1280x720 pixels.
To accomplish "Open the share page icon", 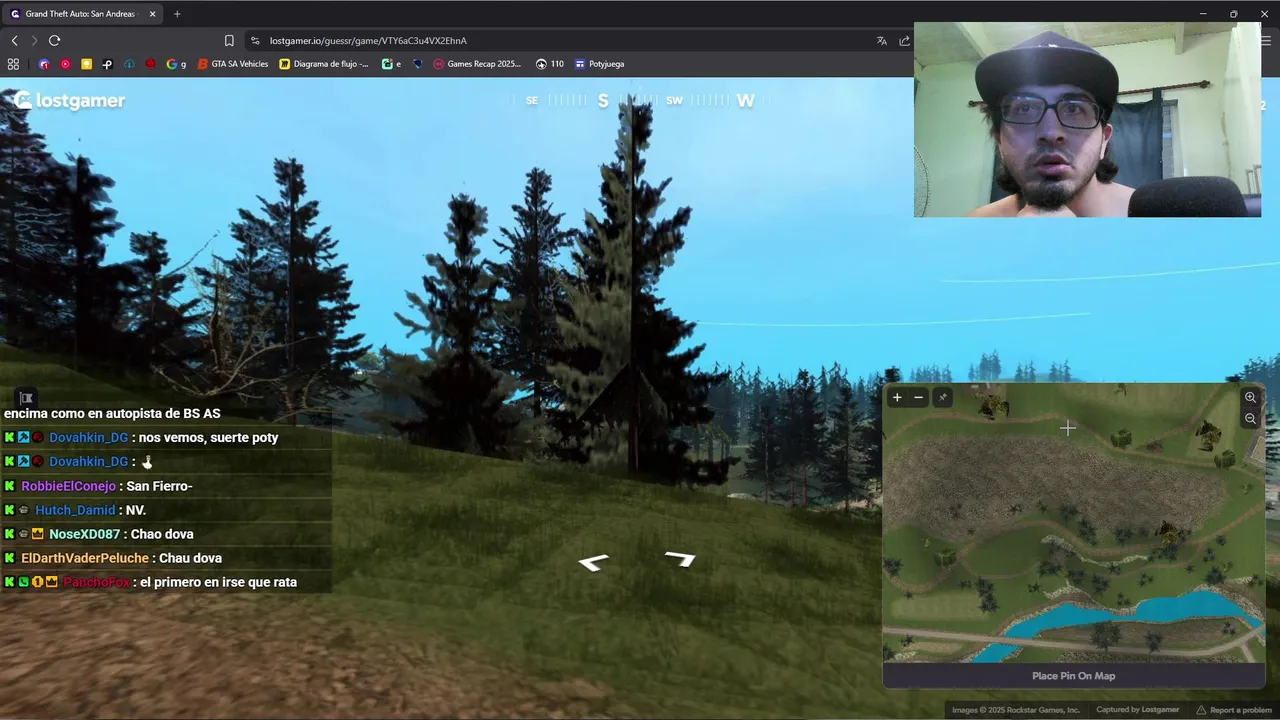I will 904,41.
